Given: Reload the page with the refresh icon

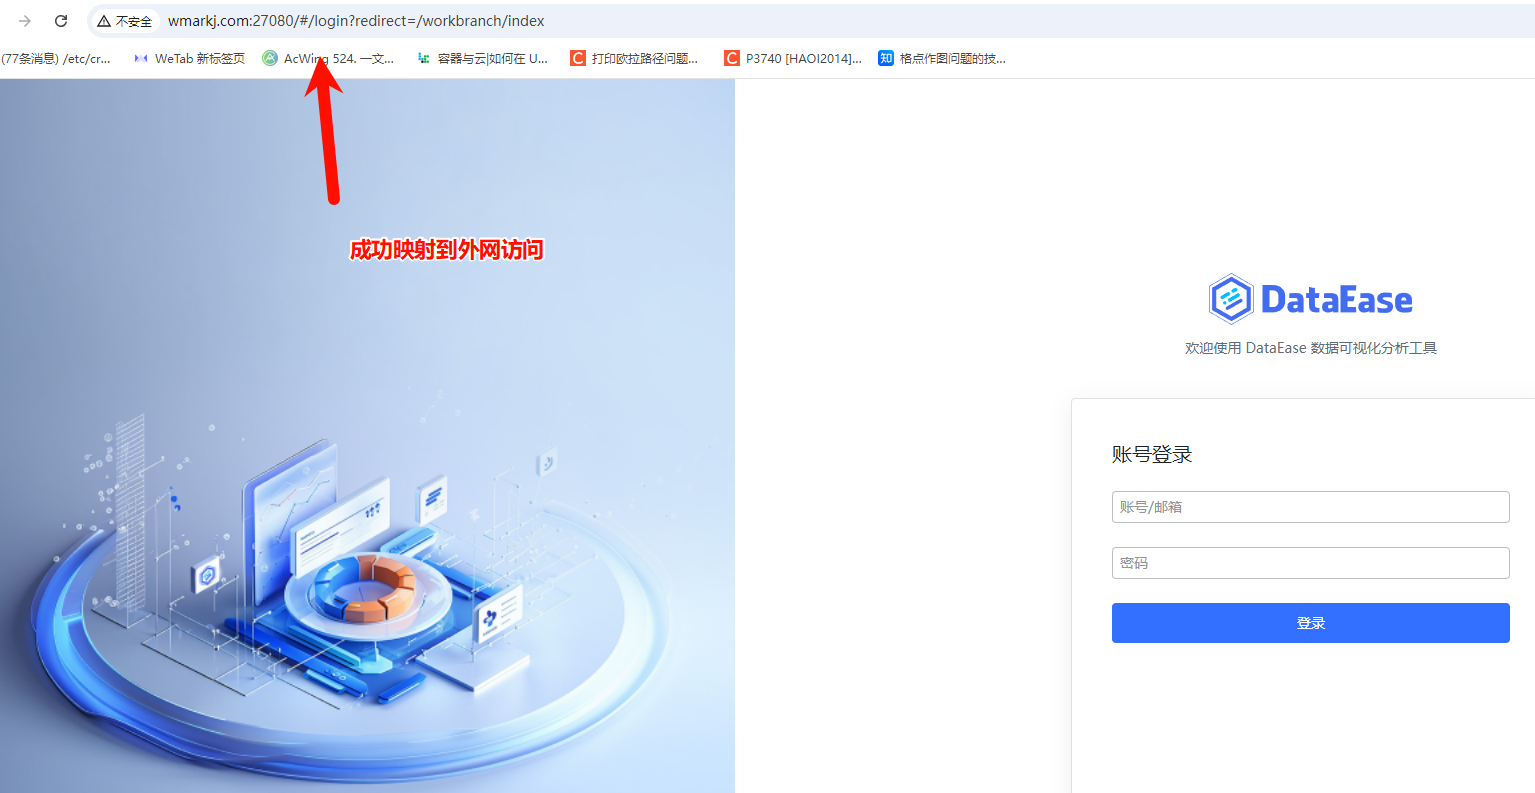Looking at the screenshot, I should [61, 21].
